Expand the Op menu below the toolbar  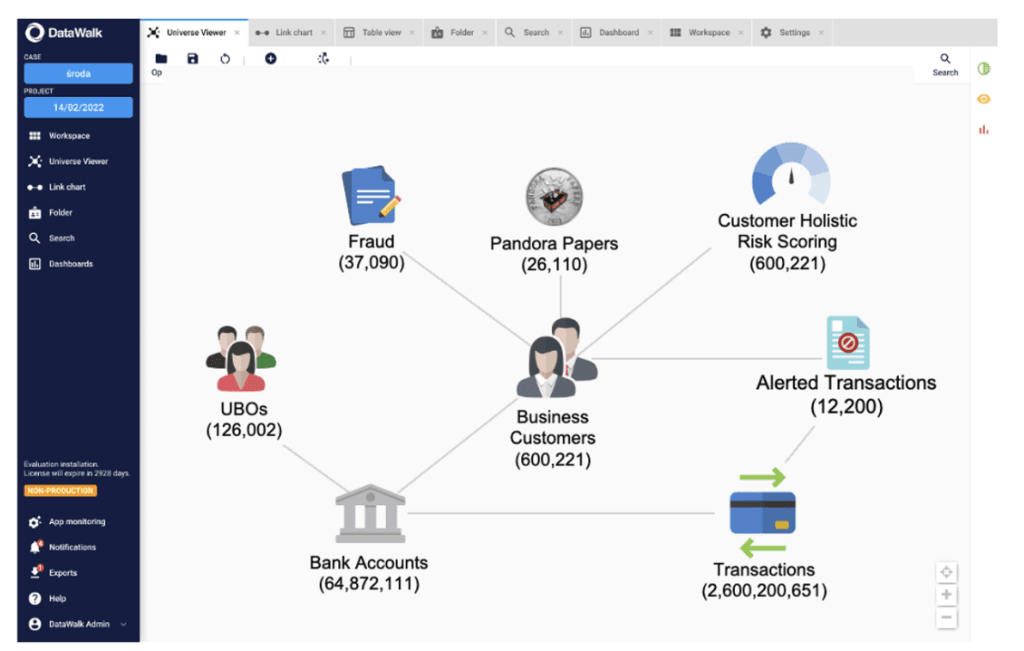tap(156, 73)
